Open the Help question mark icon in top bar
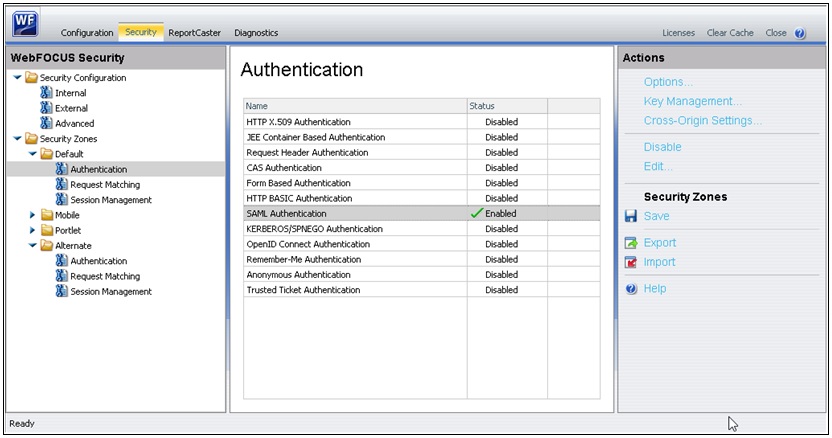 (800, 33)
